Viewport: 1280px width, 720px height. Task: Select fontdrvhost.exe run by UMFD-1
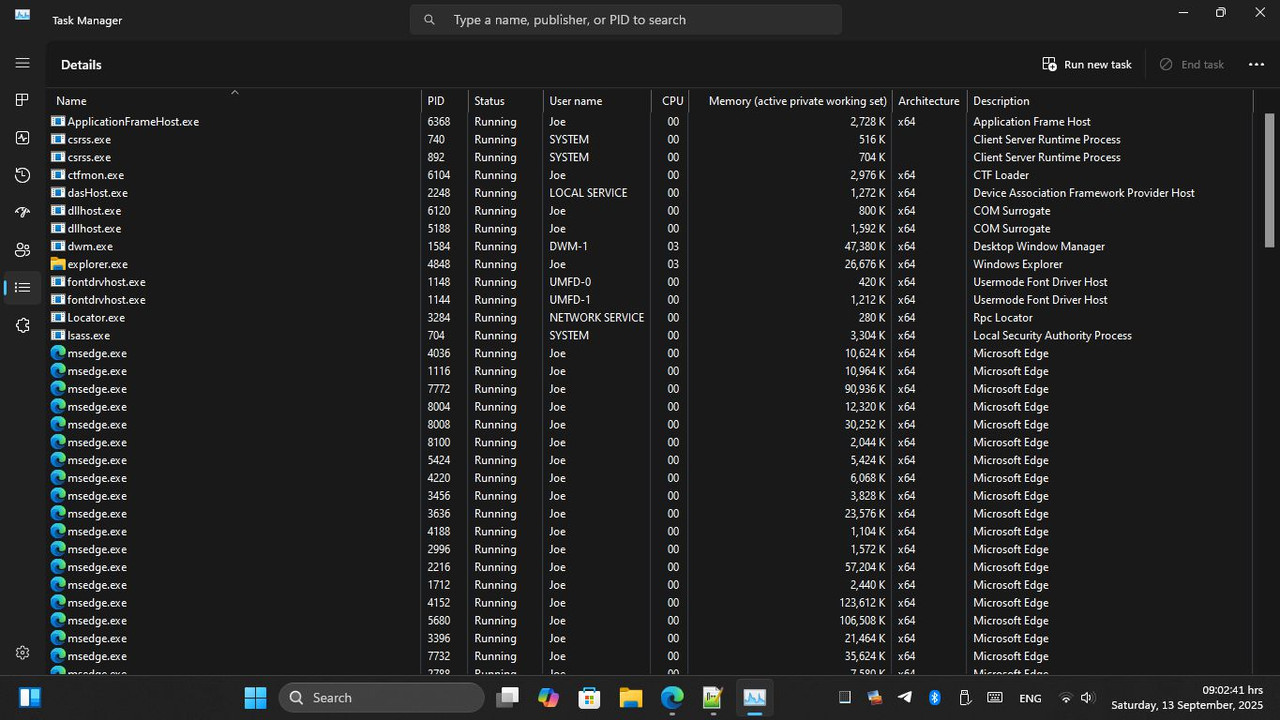tap(651, 300)
